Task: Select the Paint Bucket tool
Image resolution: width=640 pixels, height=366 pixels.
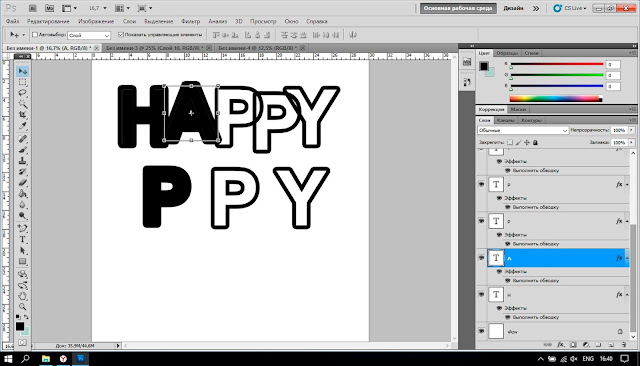Action: tap(22, 194)
